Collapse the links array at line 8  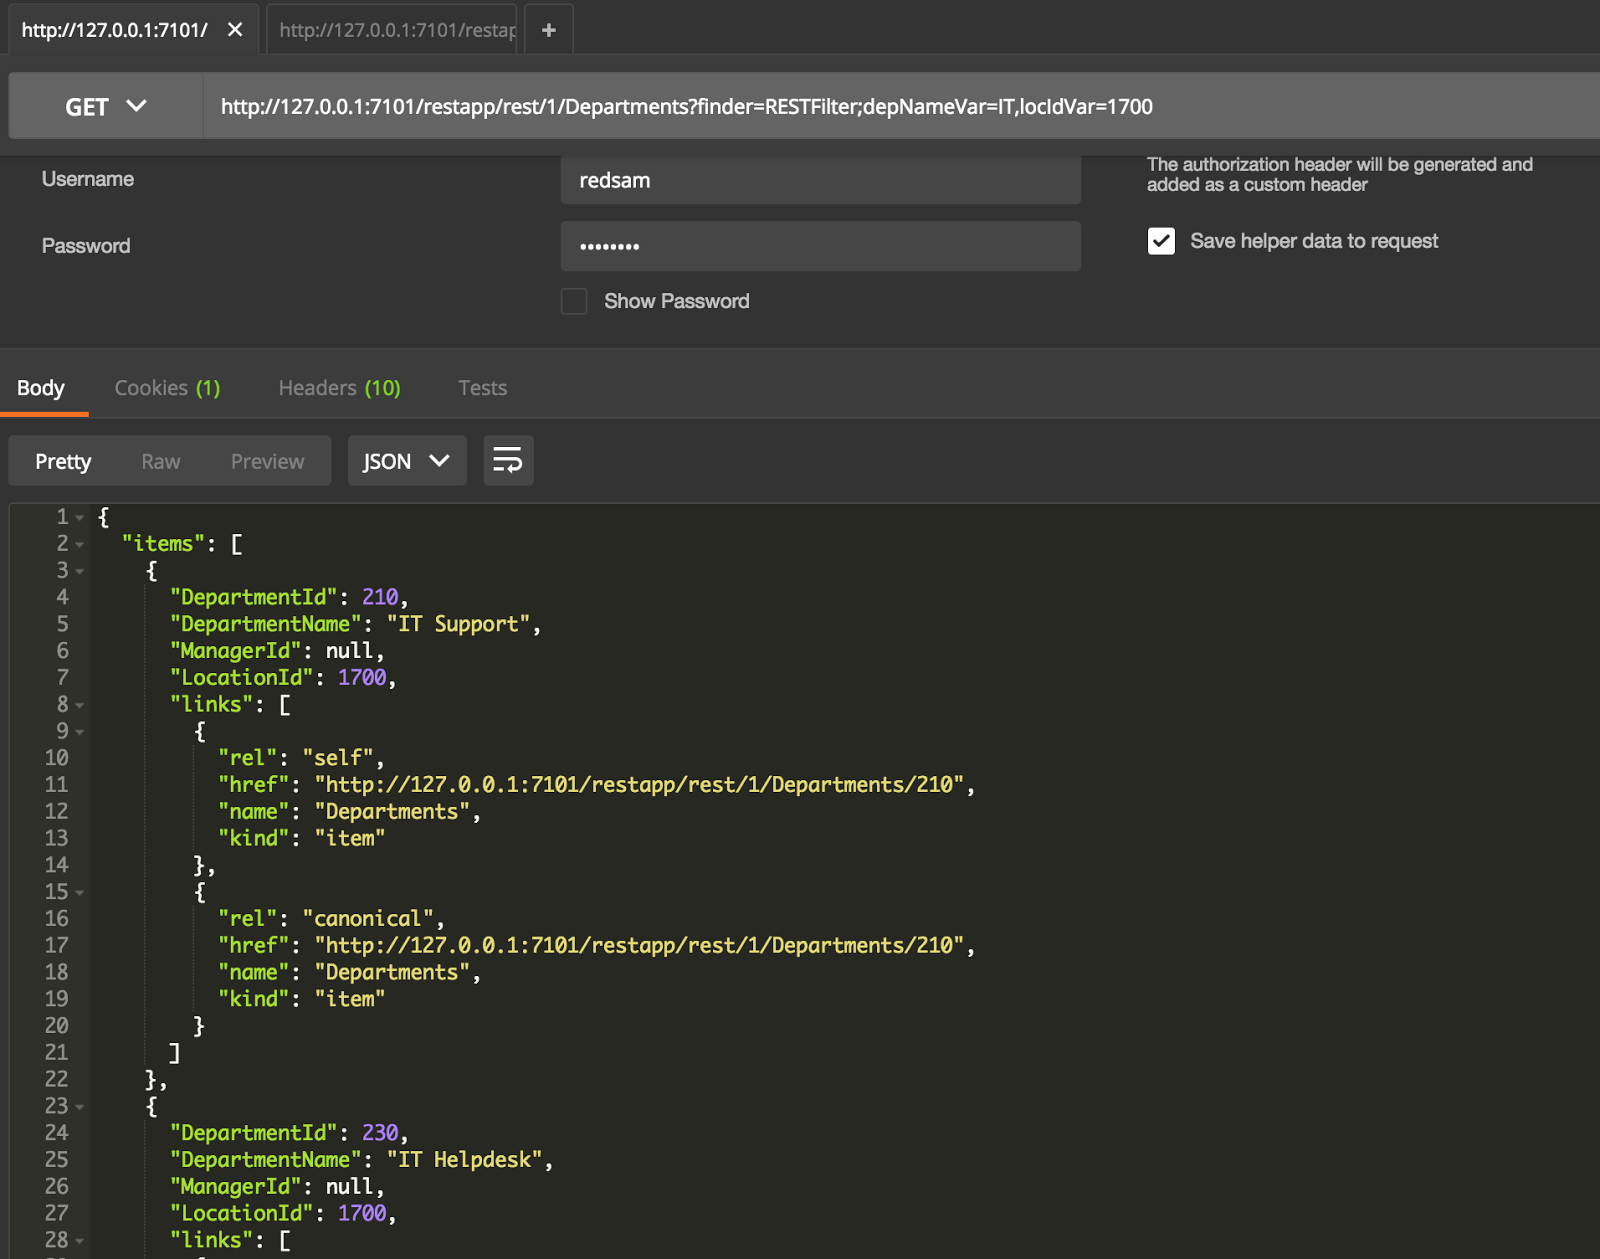pos(80,706)
